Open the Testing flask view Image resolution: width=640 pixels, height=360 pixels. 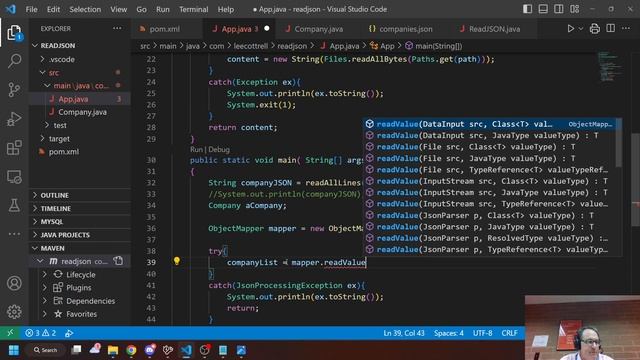click(14, 205)
